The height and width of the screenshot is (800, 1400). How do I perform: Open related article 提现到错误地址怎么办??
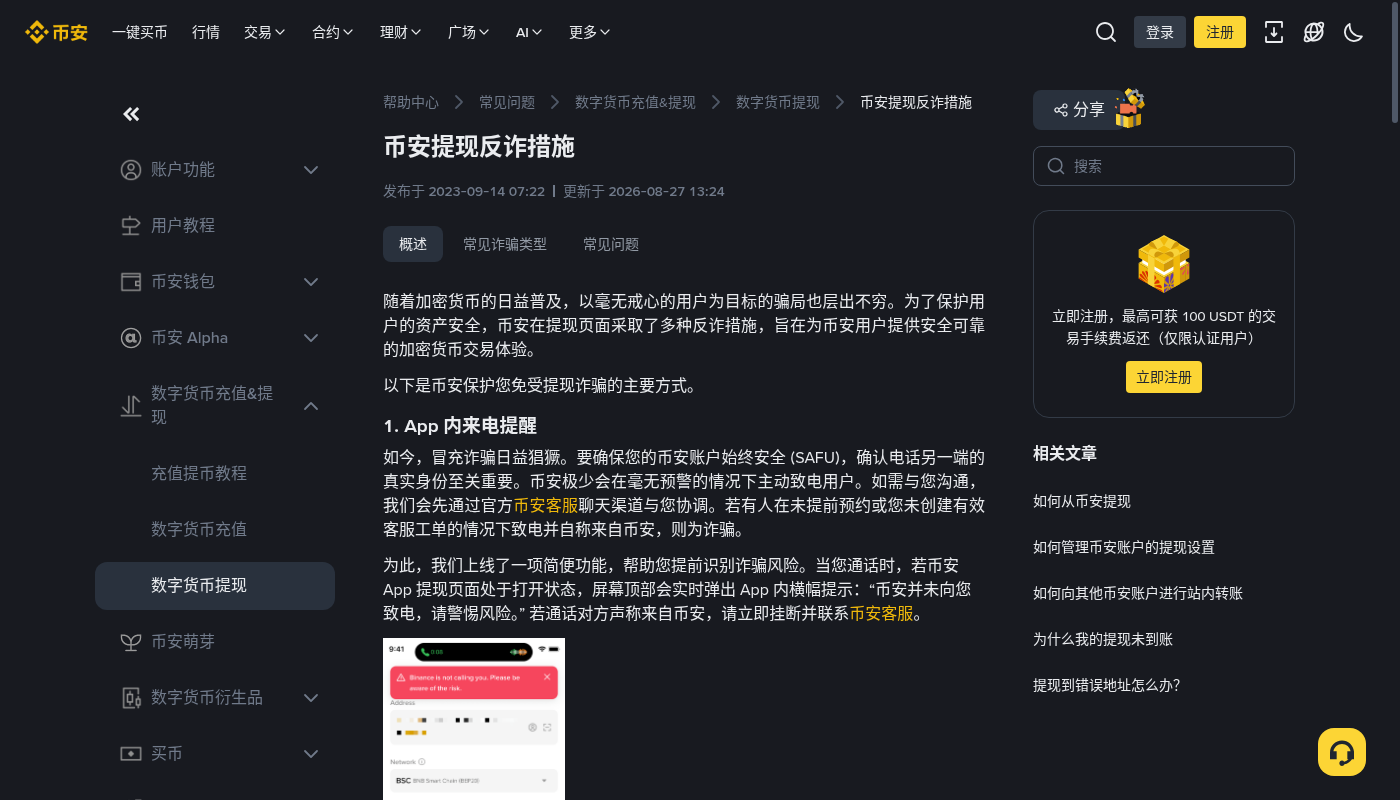[x=1107, y=685]
